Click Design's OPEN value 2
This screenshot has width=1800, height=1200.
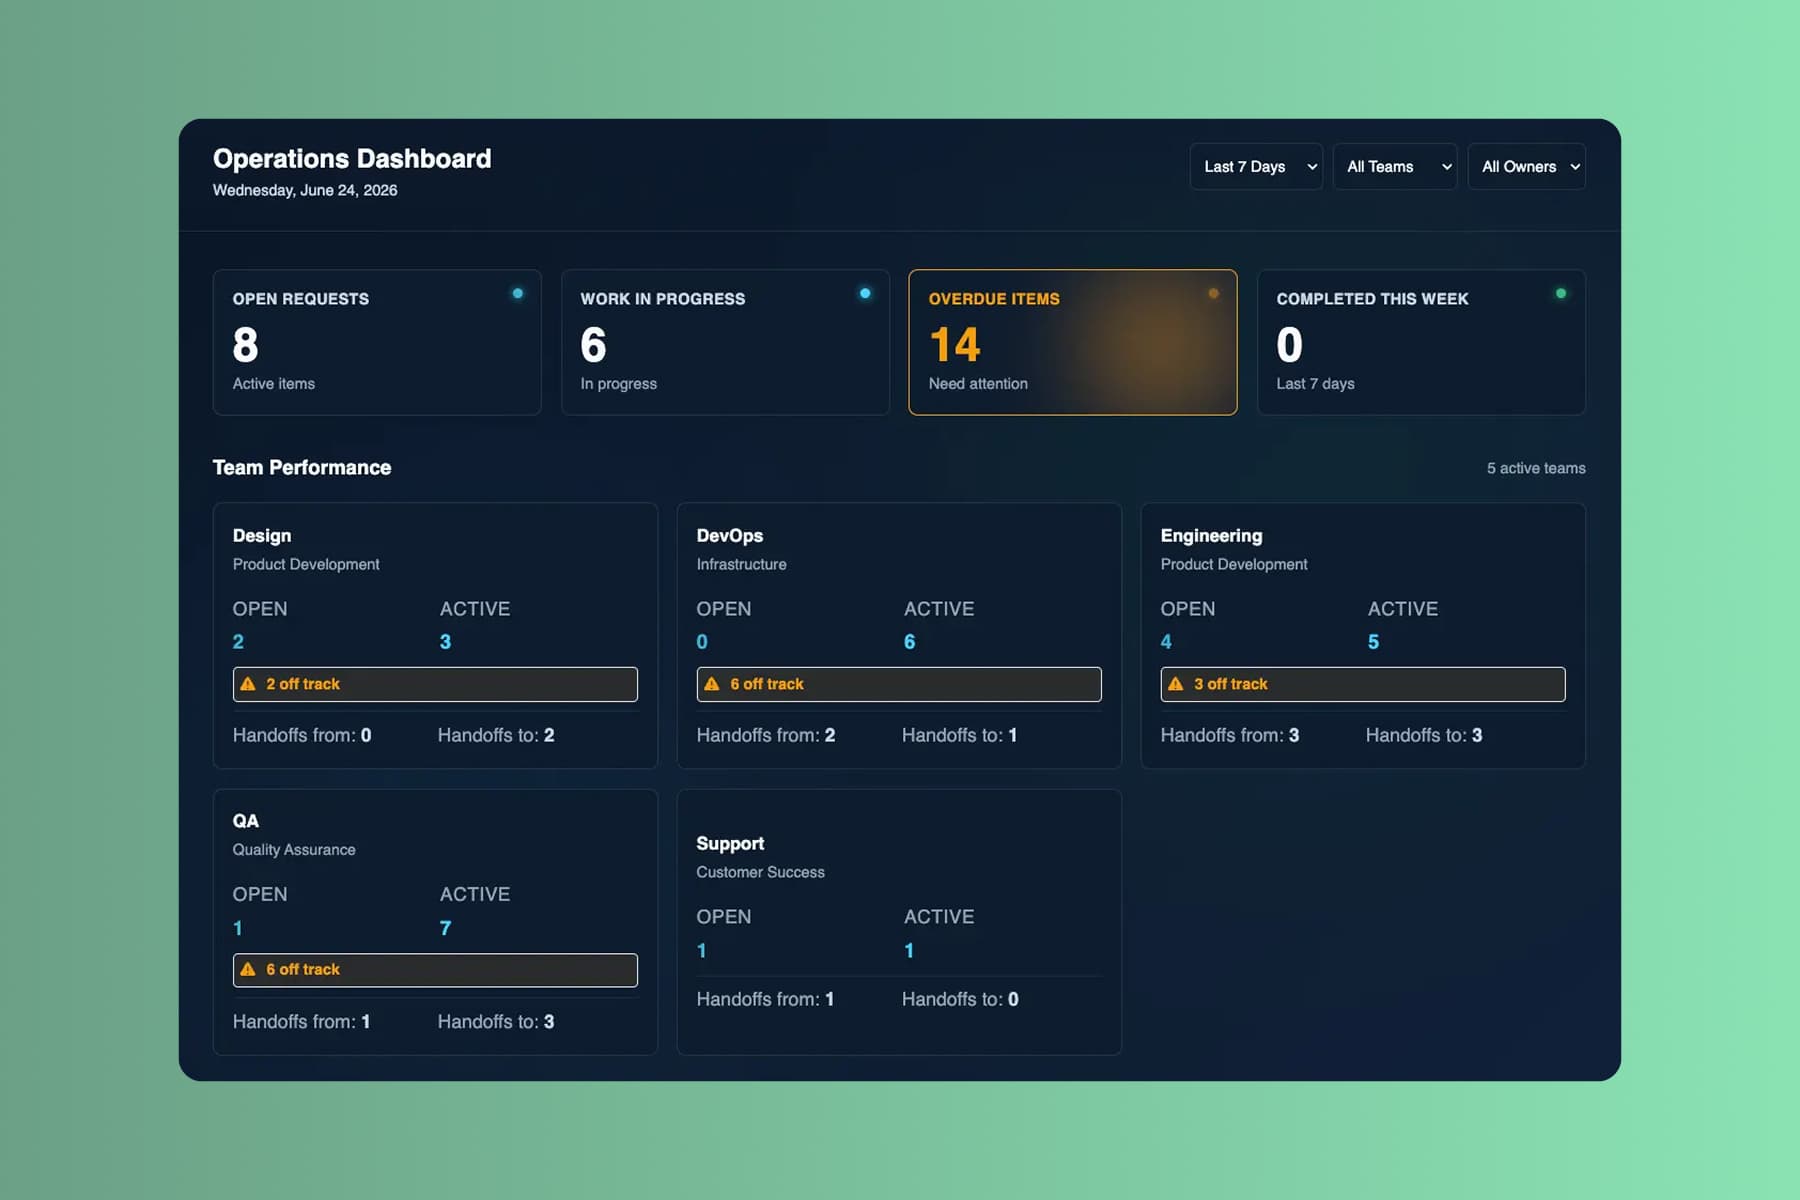(238, 642)
